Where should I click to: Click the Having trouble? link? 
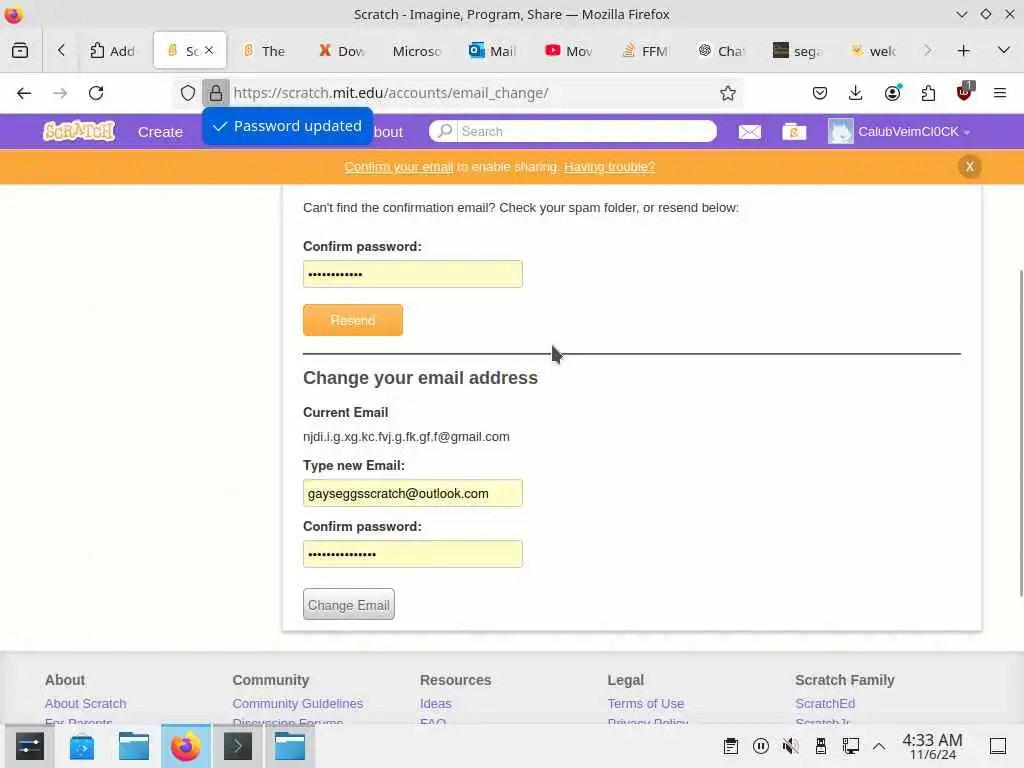pyautogui.click(x=609, y=167)
